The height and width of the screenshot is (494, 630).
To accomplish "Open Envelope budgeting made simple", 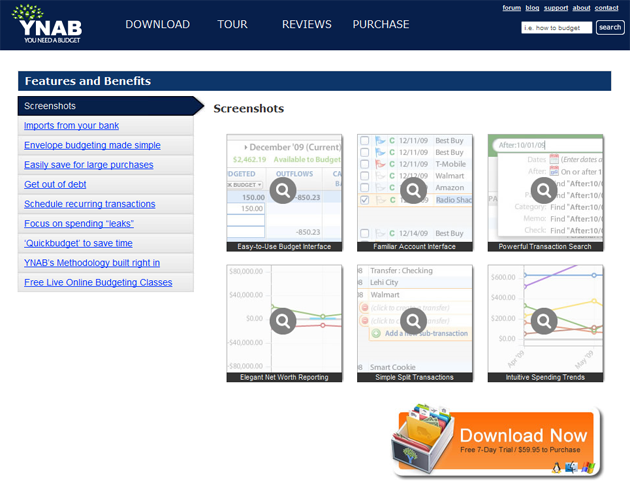I will point(92,145).
